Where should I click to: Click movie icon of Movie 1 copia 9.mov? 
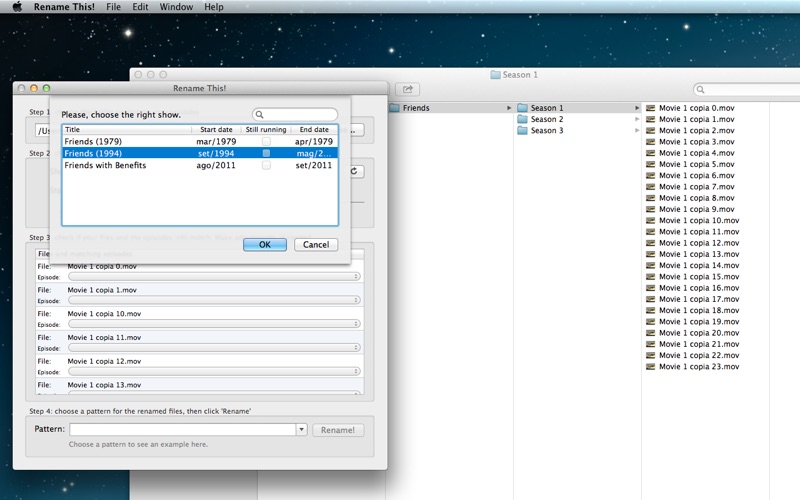pos(651,209)
